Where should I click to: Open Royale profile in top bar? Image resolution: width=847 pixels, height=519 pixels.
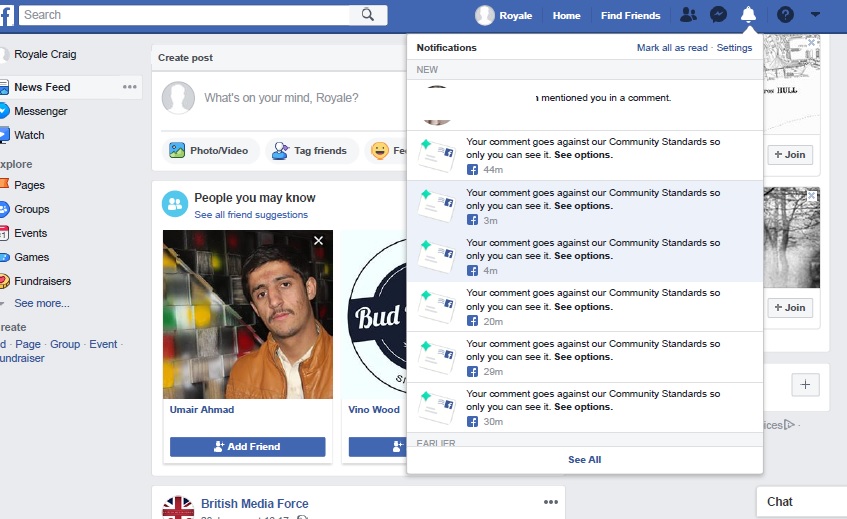click(x=503, y=15)
